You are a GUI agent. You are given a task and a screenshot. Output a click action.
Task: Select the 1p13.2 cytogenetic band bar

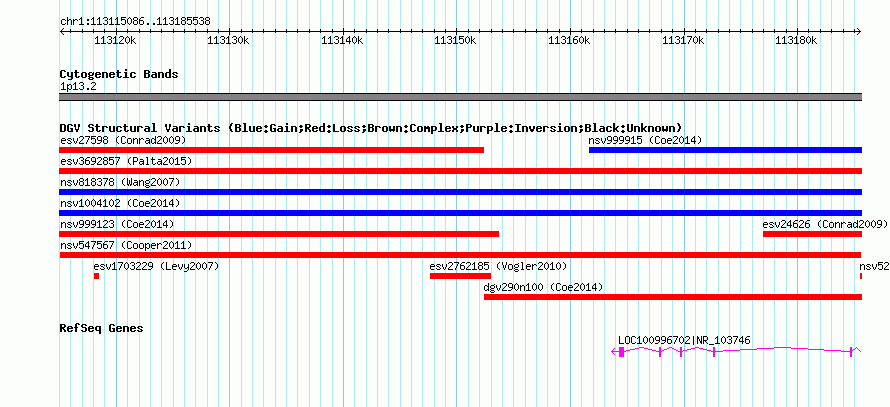pos(460,97)
